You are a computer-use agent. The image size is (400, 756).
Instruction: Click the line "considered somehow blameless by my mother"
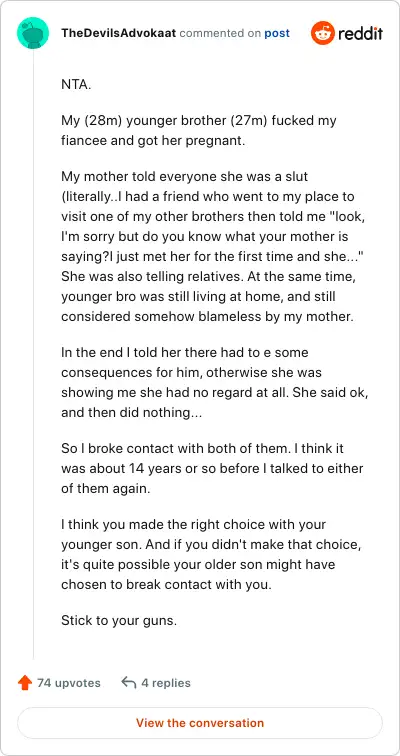click(208, 317)
